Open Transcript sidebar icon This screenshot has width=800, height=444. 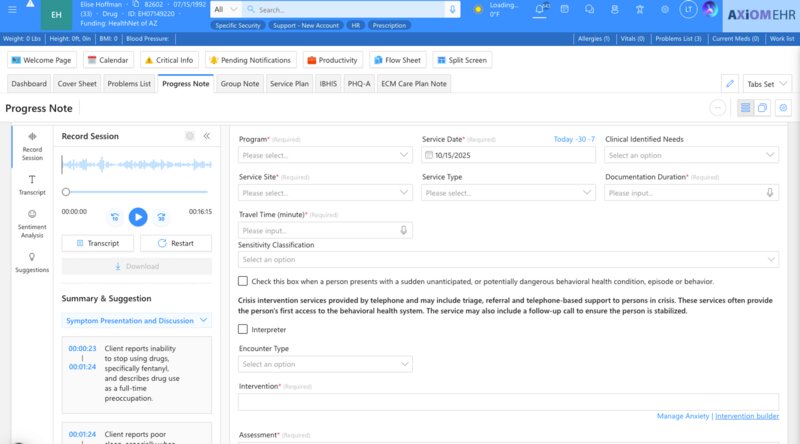point(32,185)
